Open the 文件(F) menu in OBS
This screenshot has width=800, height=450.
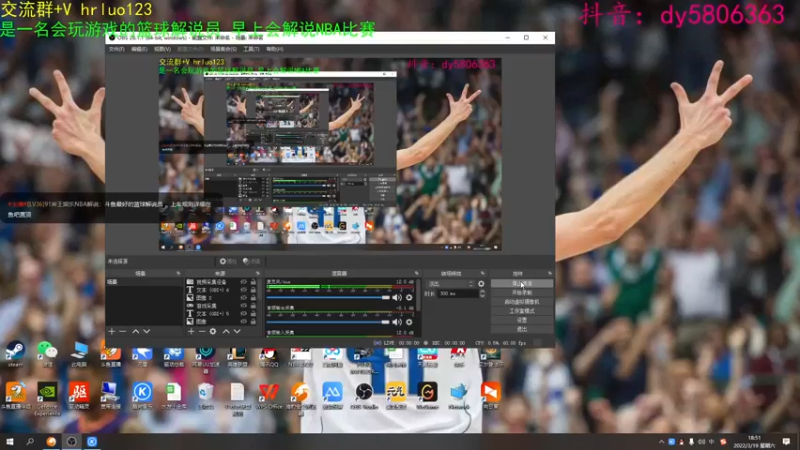(x=116, y=49)
